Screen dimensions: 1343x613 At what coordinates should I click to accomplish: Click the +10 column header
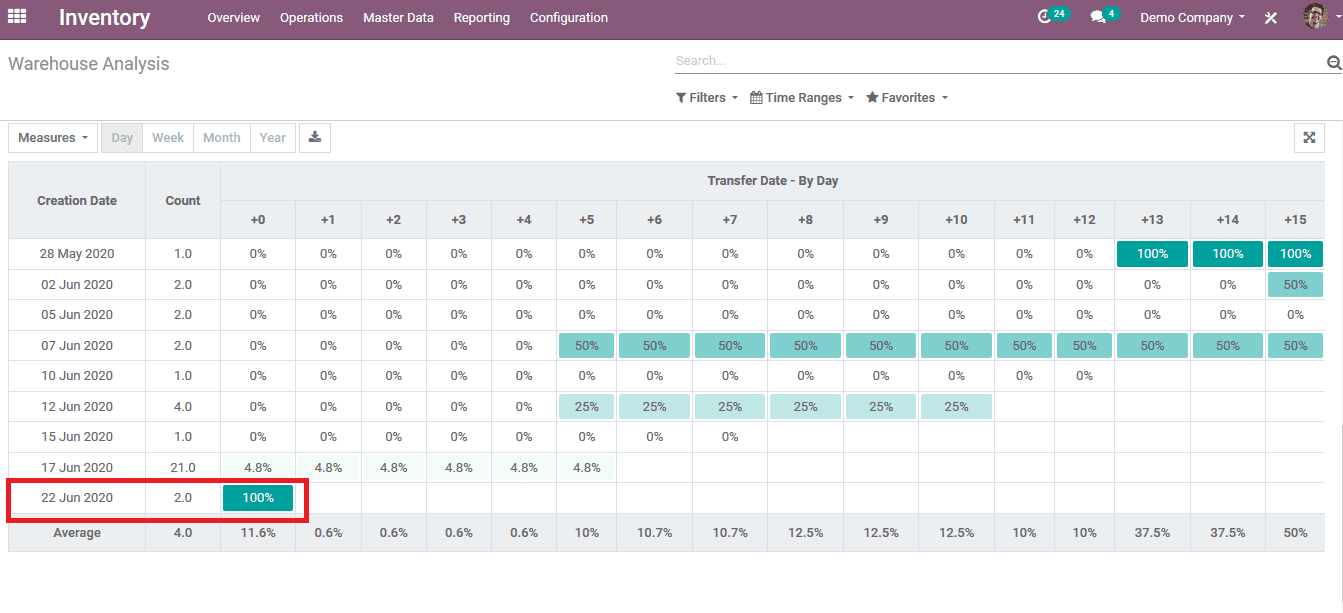pos(956,220)
